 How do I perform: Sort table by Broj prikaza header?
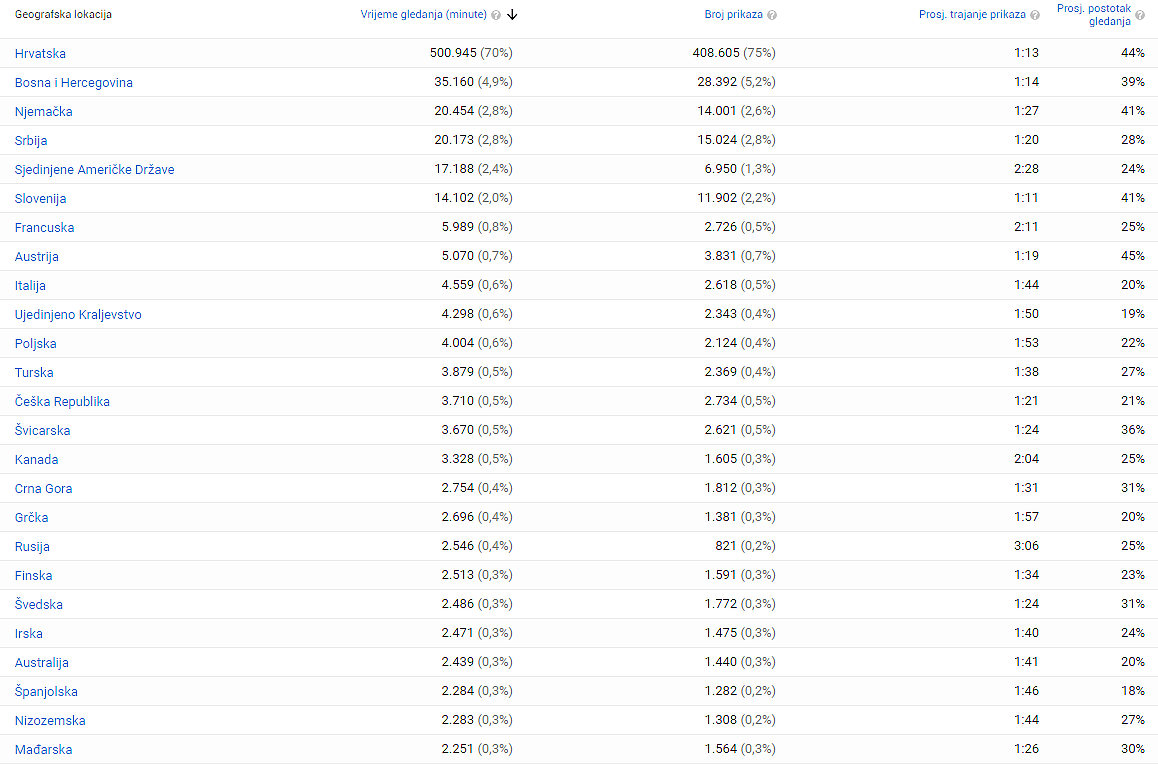733,15
